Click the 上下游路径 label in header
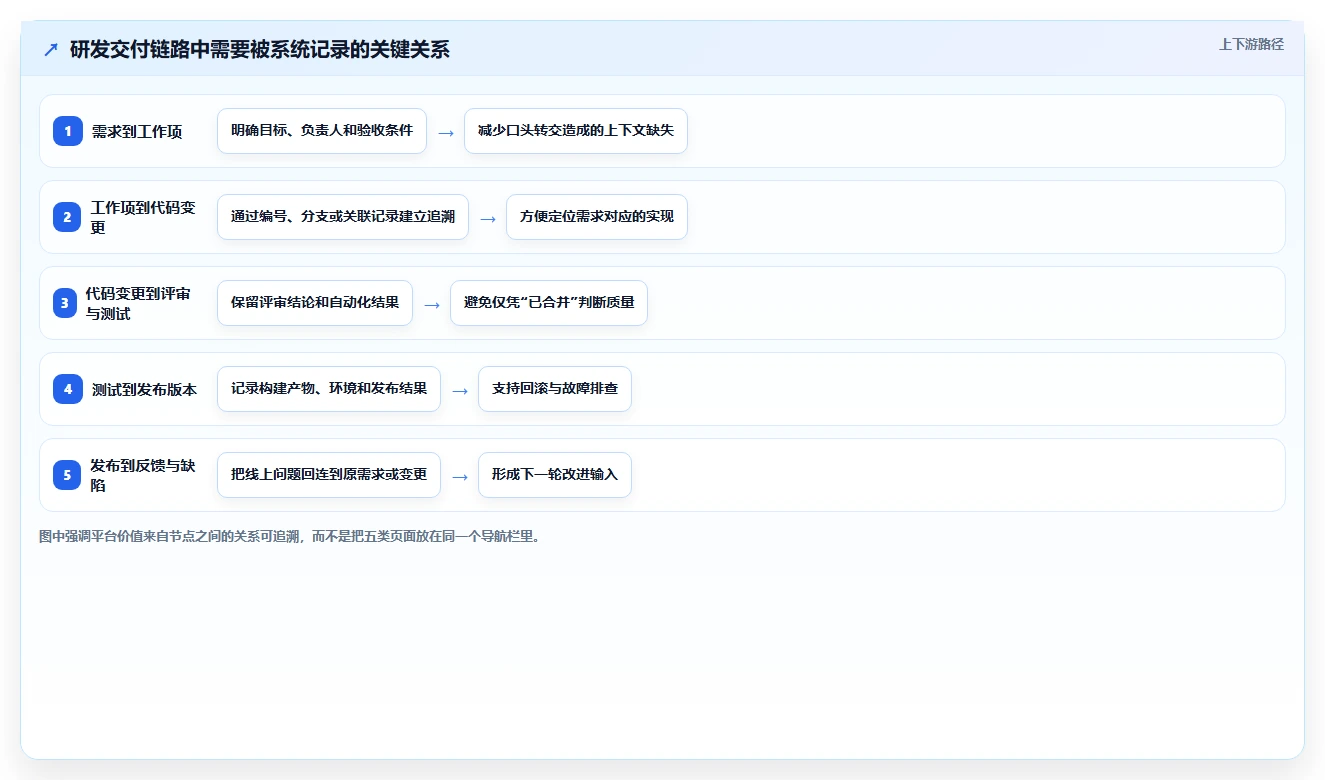 1251,44
